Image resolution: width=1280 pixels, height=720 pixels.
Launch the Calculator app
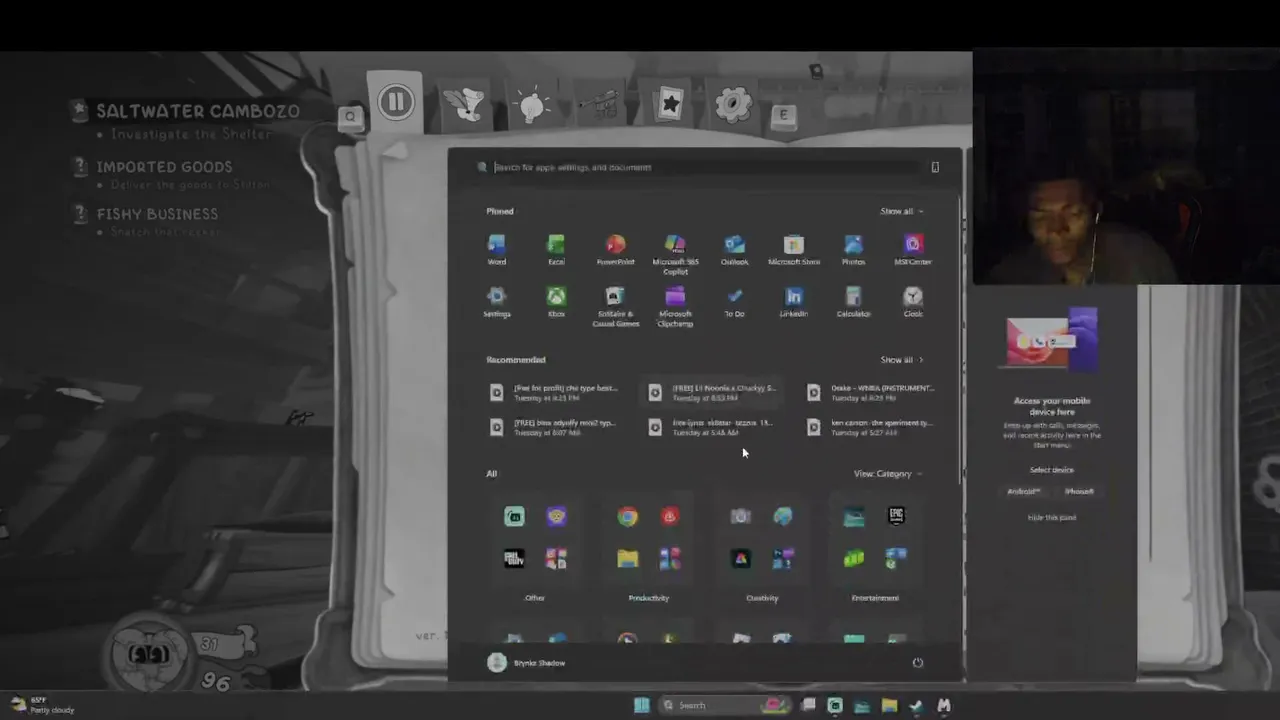pyautogui.click(x=853, y=301)
